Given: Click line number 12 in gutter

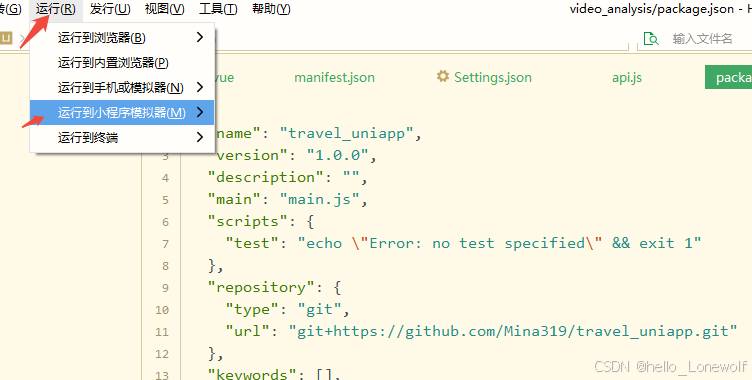Looking at the screenshot, I should tap(162, 355).
